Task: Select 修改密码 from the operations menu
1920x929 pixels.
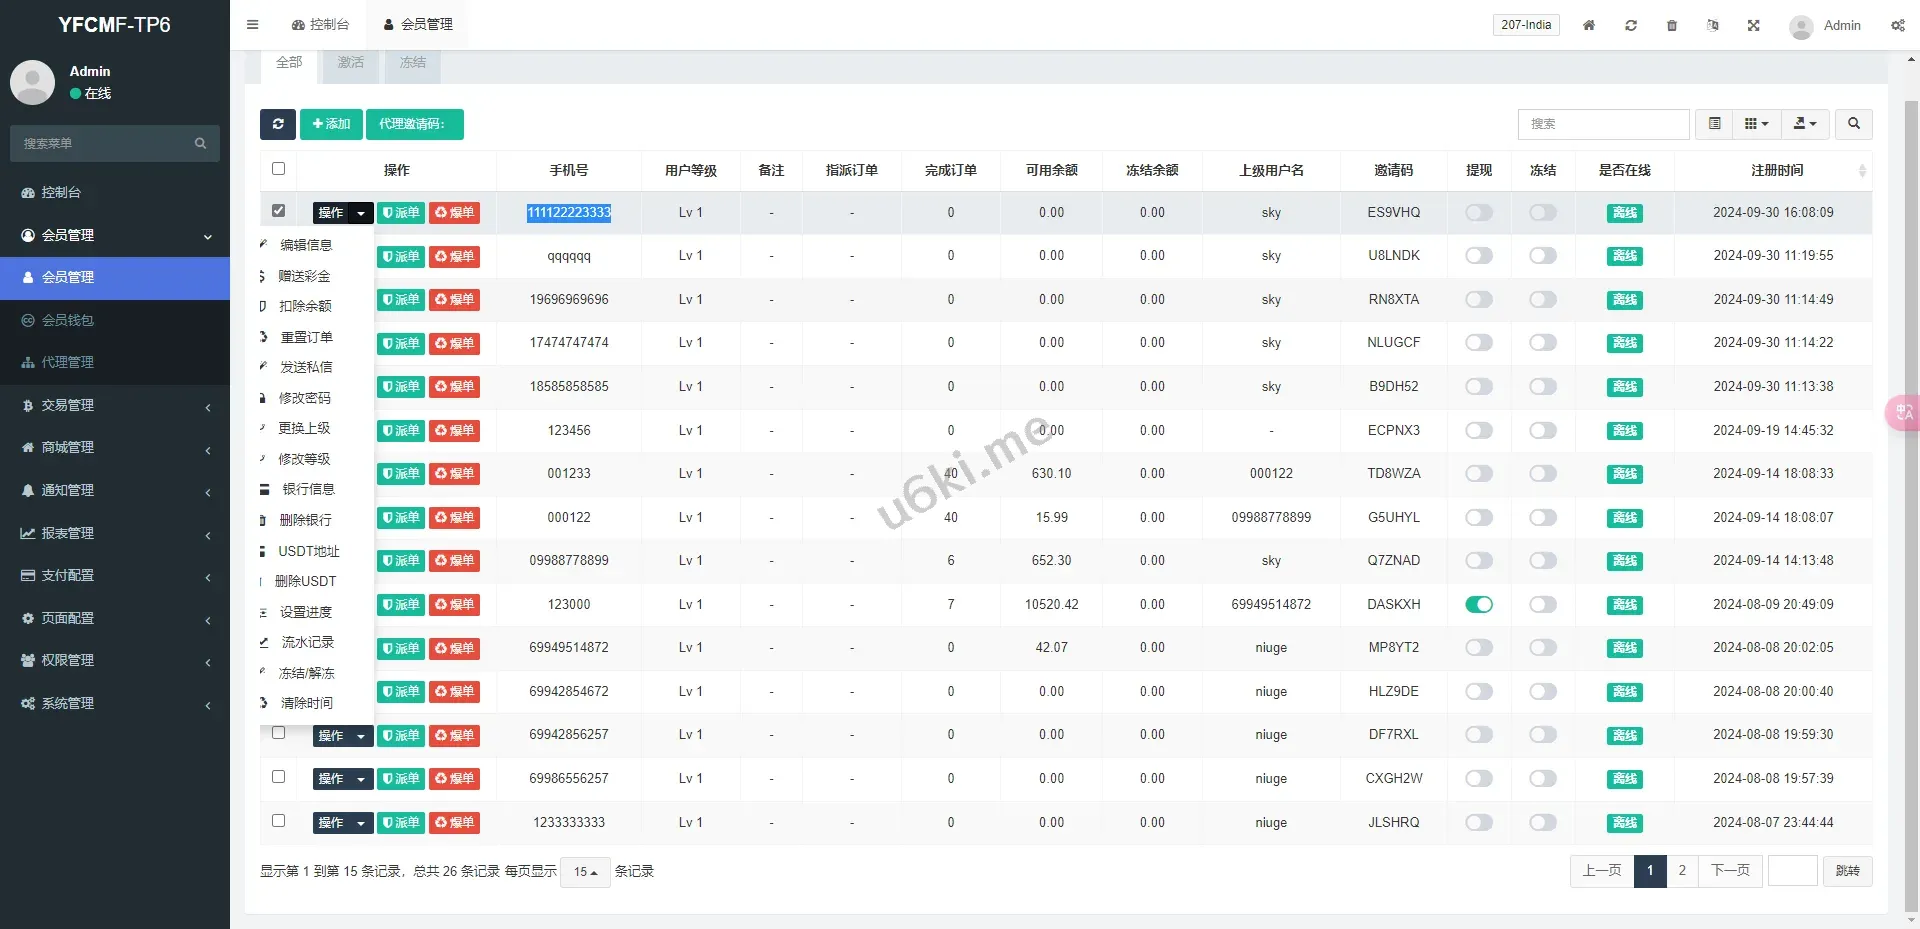Action: pyautogui.click(x=304, y=398)
